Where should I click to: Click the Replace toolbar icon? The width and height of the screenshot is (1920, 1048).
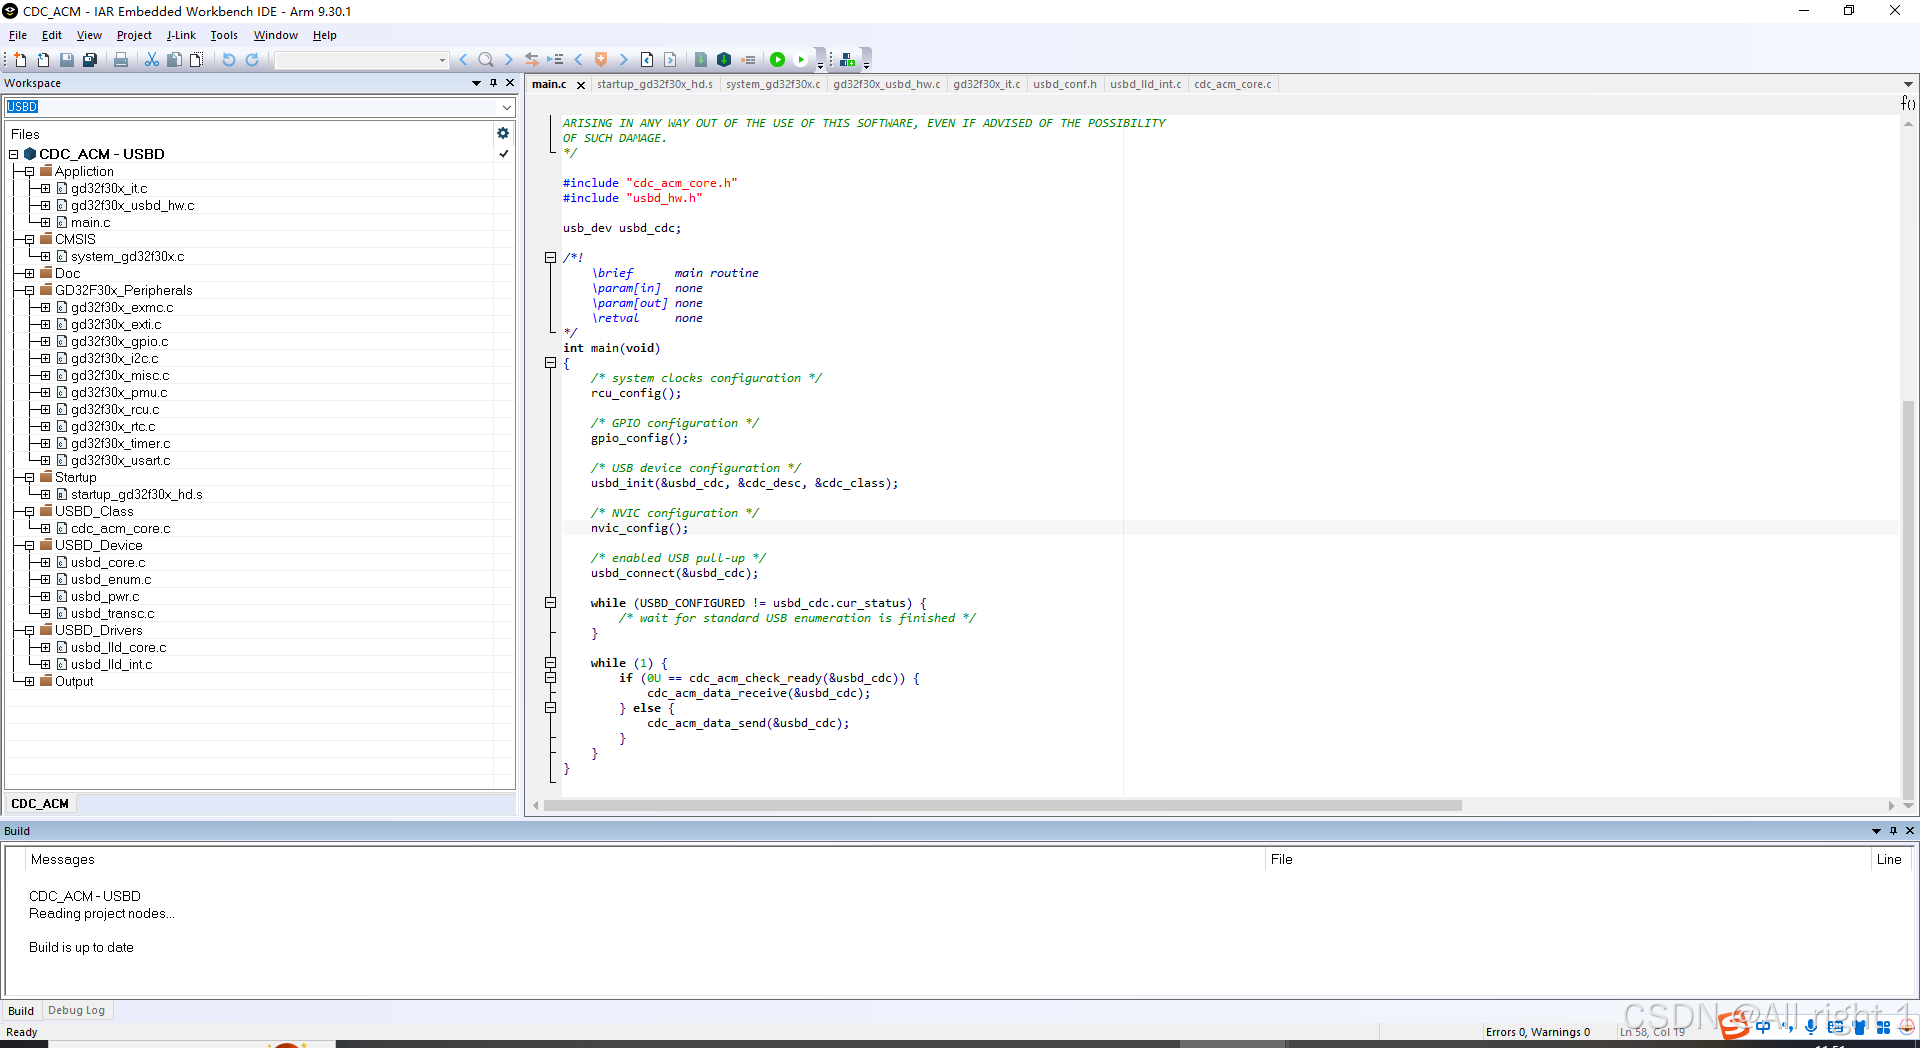[532, 60]
